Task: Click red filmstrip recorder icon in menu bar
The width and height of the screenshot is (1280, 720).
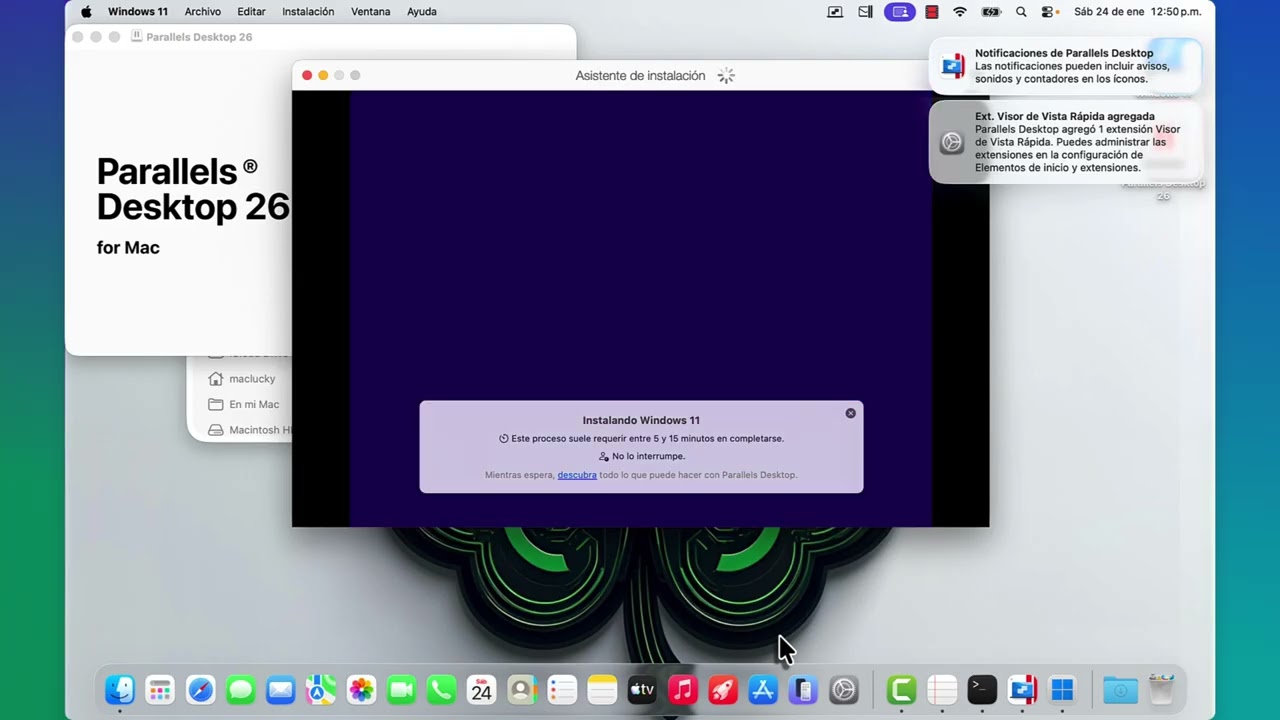Action: [x=931, y=12]
